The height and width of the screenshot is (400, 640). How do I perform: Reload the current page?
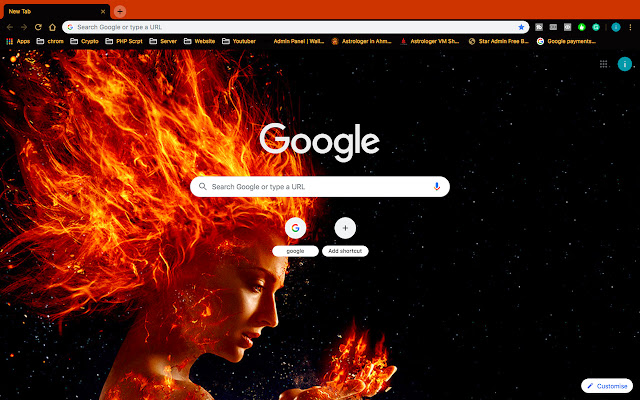tap(38, 27)
